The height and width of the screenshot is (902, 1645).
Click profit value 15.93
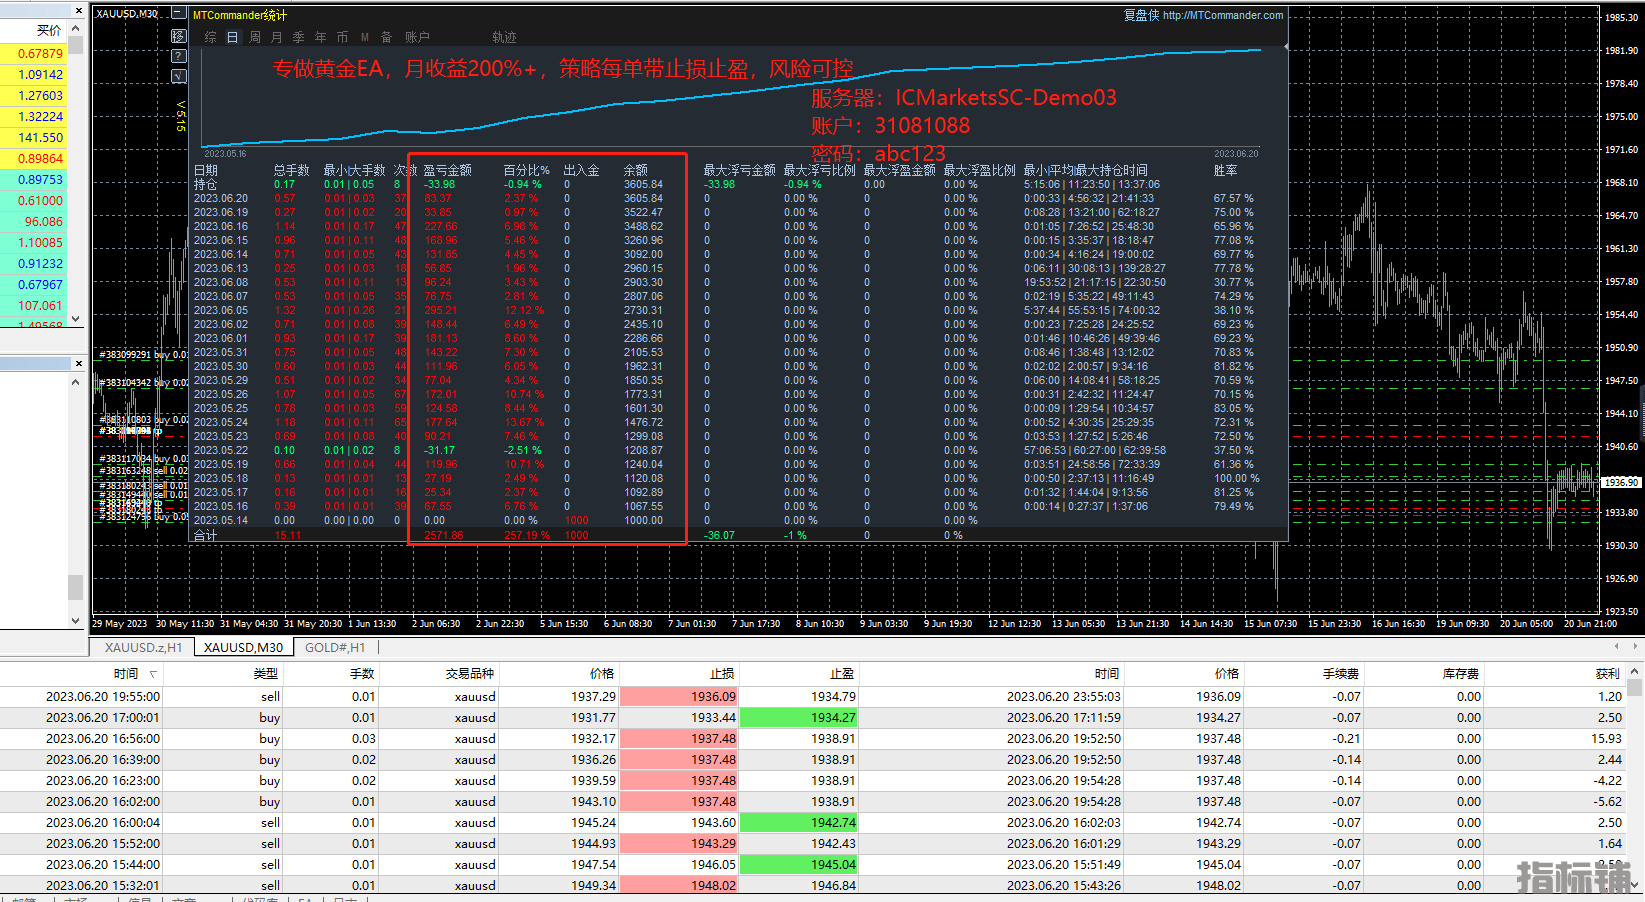point(1606,738)
